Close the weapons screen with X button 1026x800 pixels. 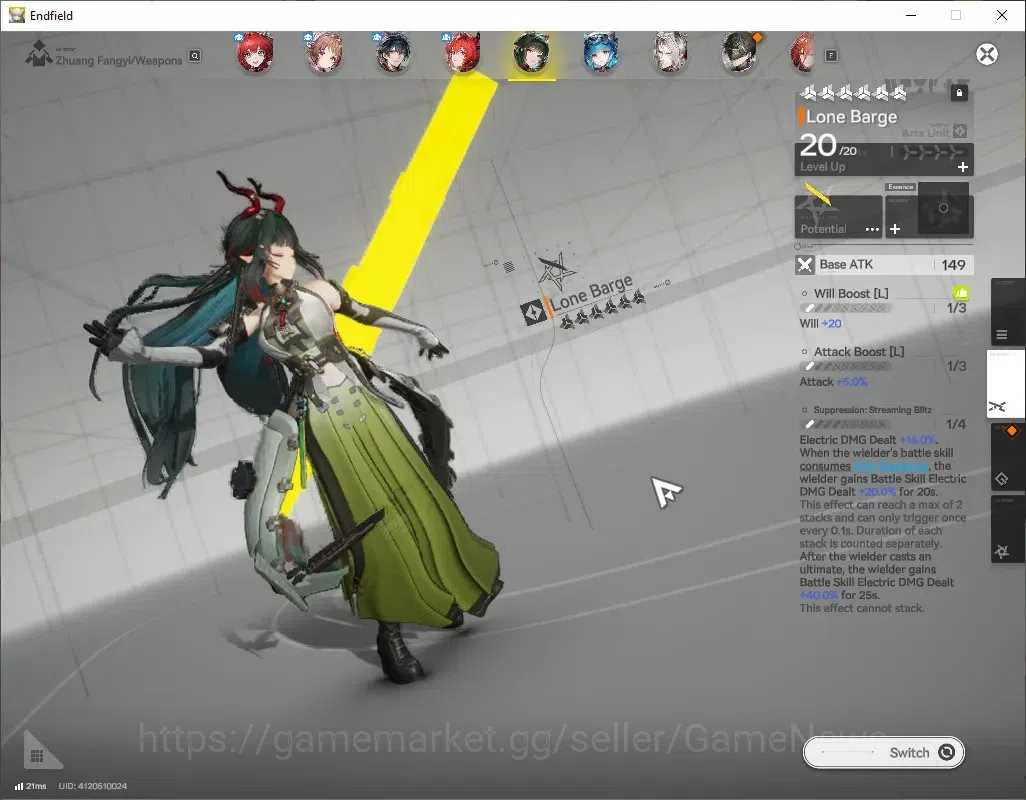(x=987, y=54)
